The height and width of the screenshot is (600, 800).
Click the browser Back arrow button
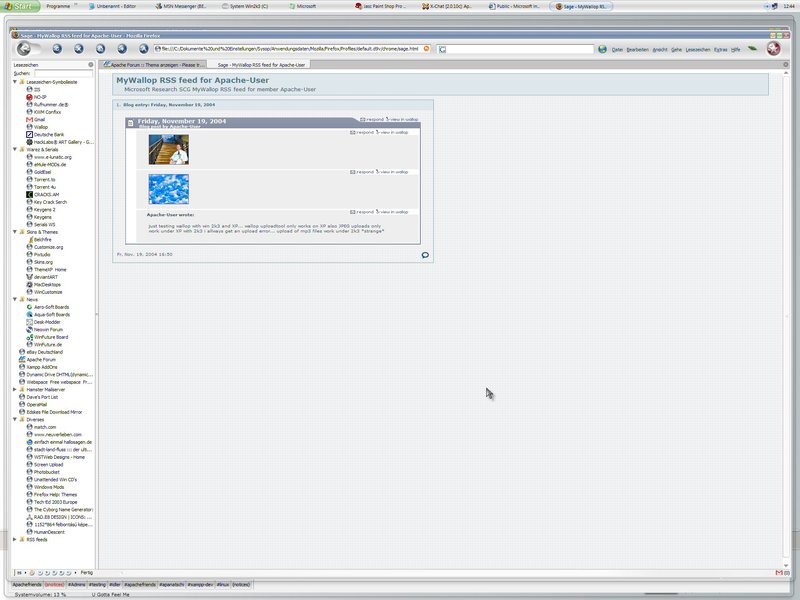(24, 48)
